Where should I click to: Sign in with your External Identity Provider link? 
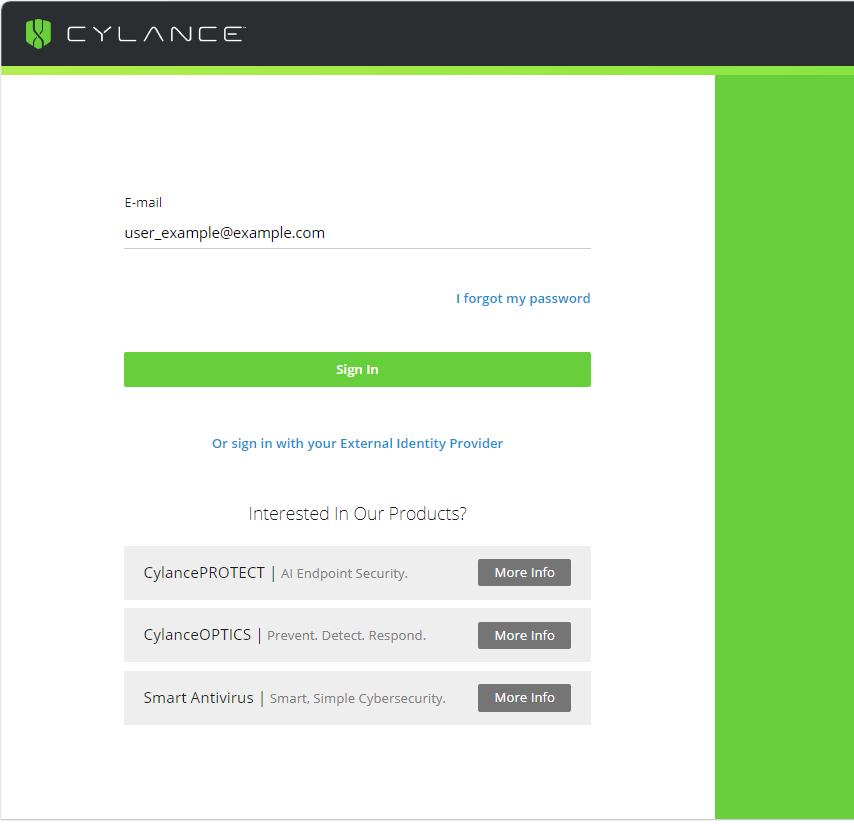pyautogui.click(x=357, y=443)
